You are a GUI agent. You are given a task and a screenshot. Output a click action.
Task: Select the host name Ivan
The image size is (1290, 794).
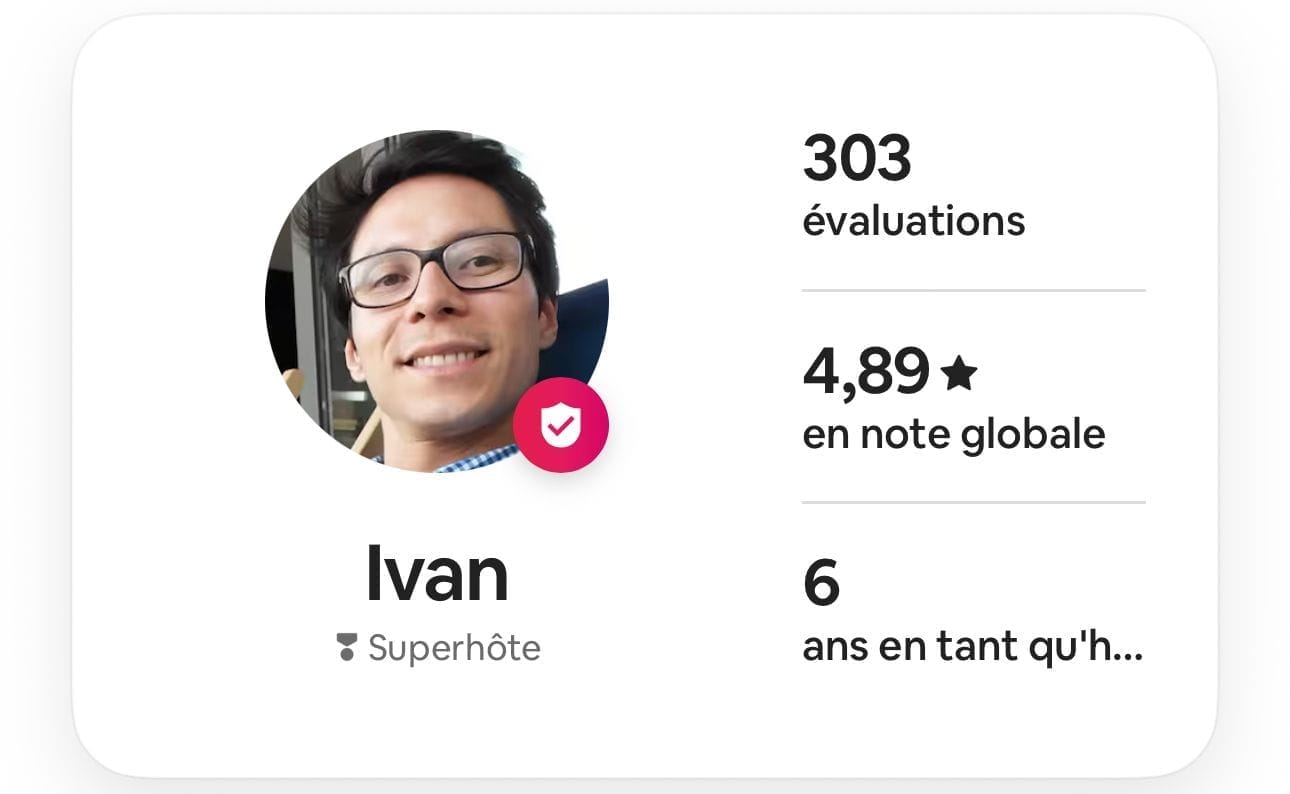click(437, 574)
